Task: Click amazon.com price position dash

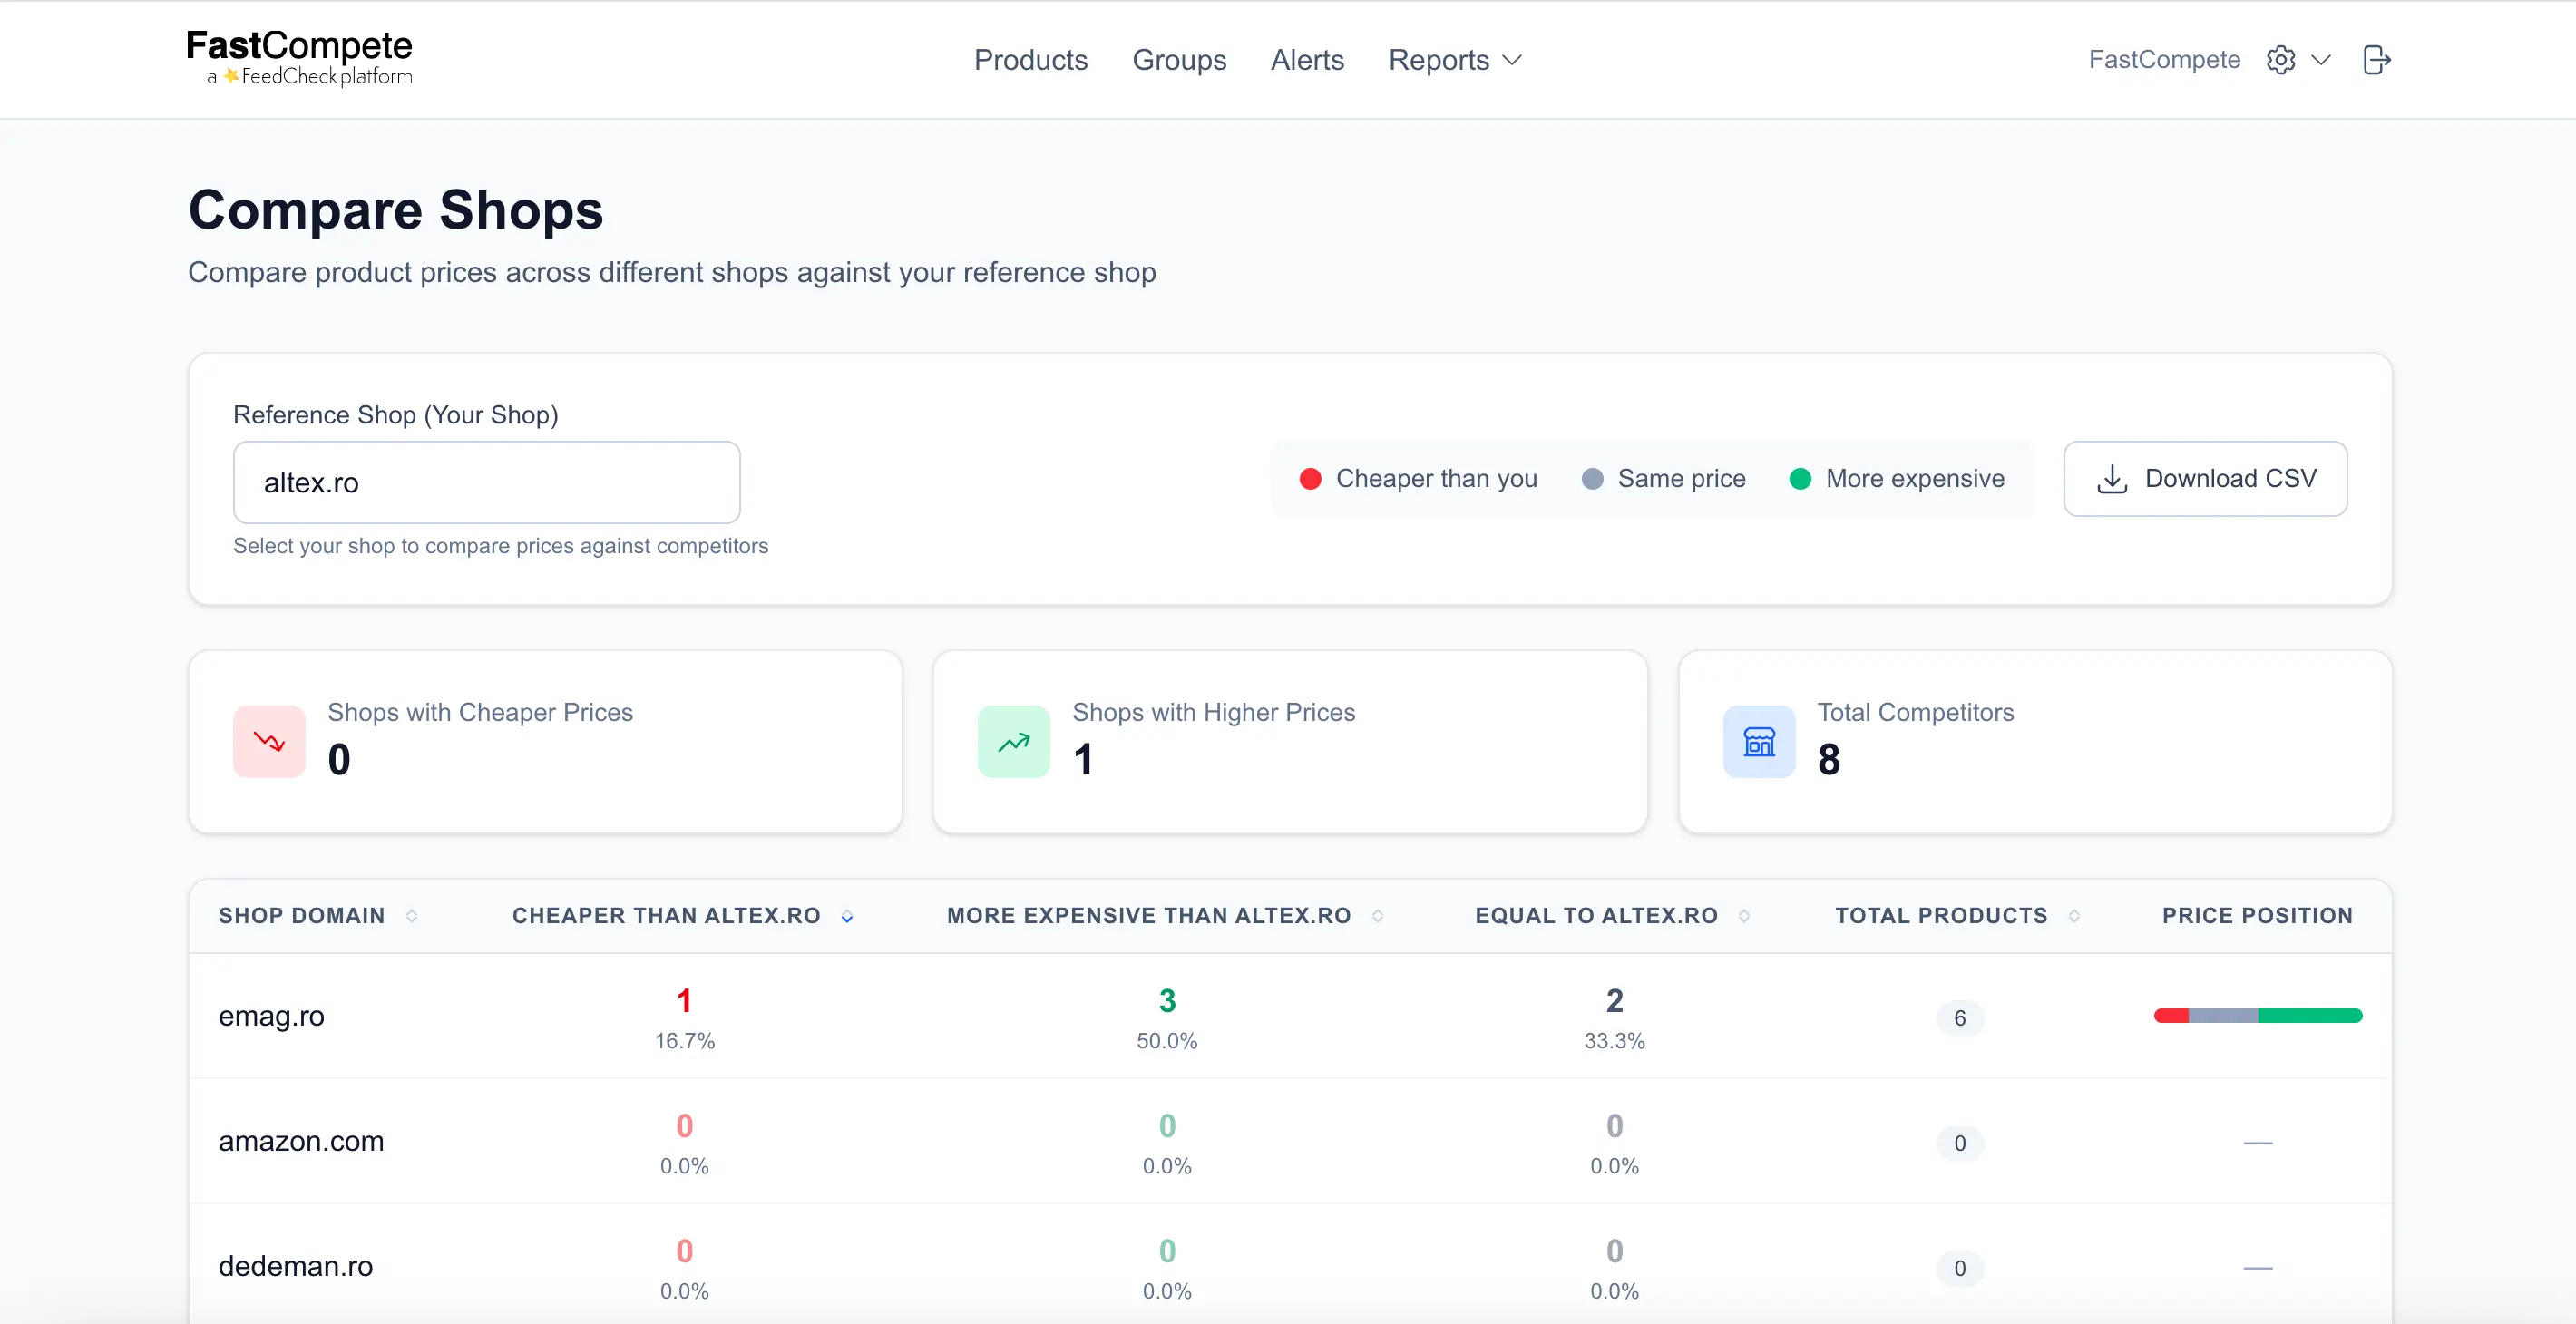Action: click(2258, 1142)
